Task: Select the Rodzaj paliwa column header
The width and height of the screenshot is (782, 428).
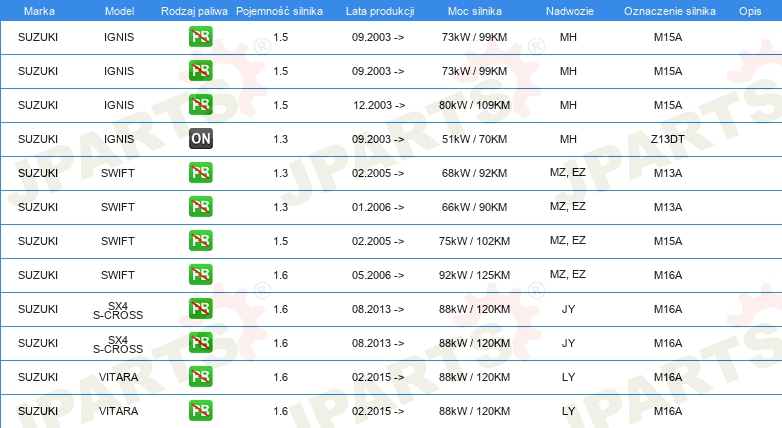Action: click(194, 11)
